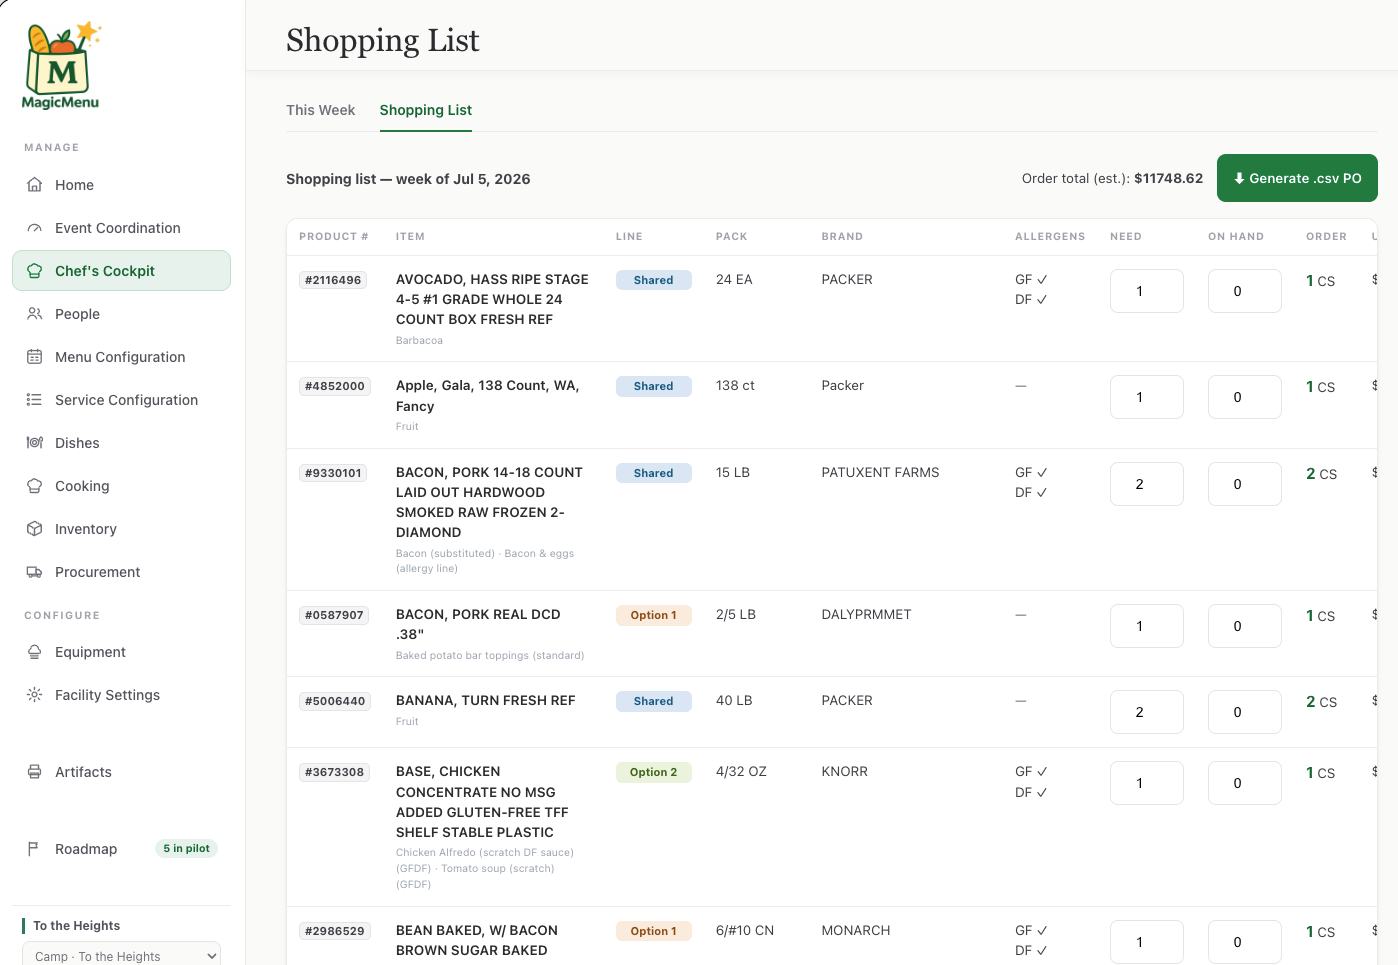
Task: Open Menu Configuration in sidebar
Action: (x=121, y=357)
